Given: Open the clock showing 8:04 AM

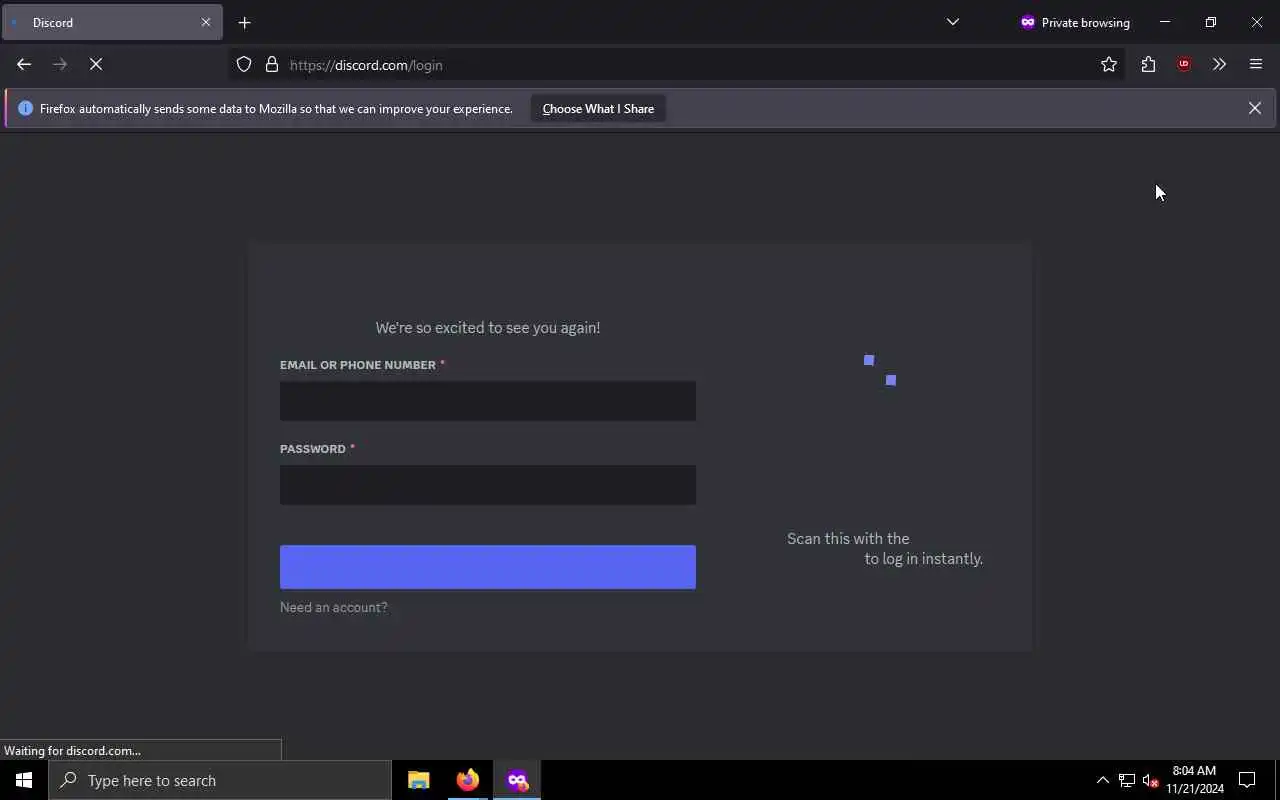Looking at the screenshot, I should pos(1195,780).
